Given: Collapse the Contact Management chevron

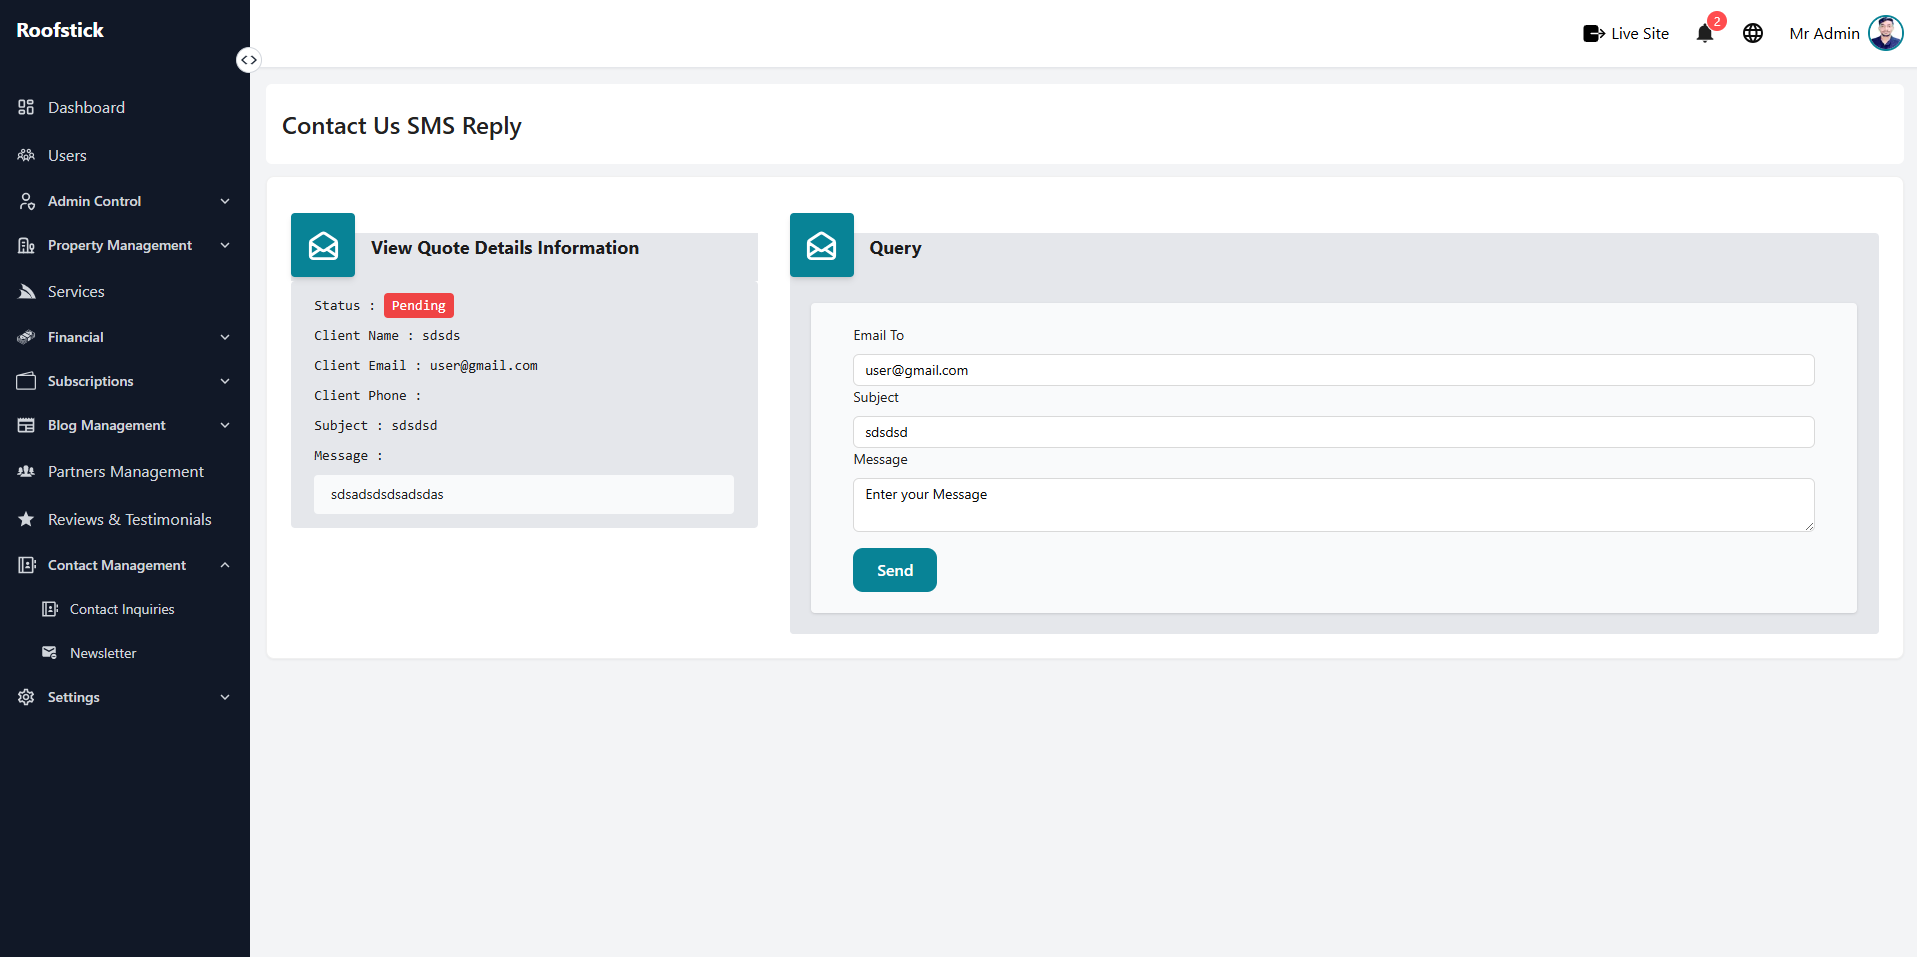Looking at the screenshot, I should (225, 565).
